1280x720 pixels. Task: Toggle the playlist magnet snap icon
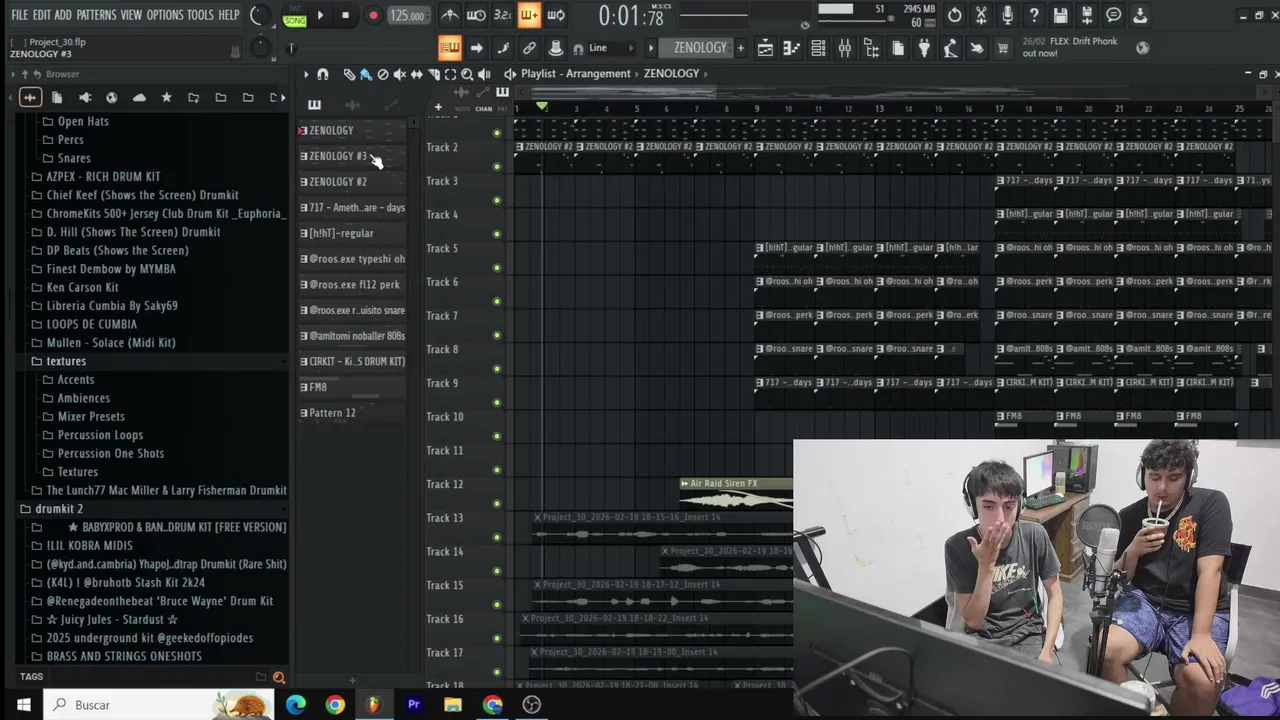pos(322,74)
